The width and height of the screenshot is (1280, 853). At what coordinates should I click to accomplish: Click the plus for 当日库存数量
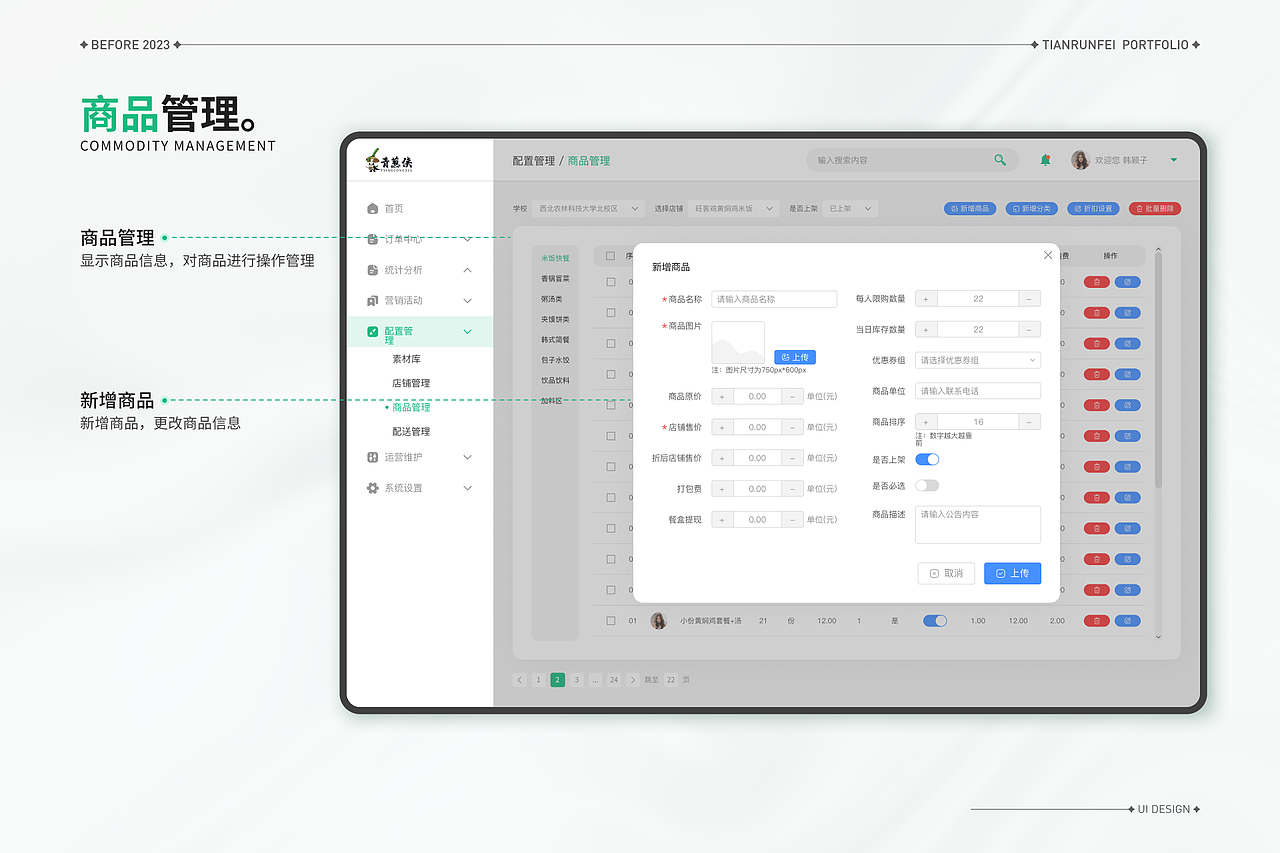(926, 330)
